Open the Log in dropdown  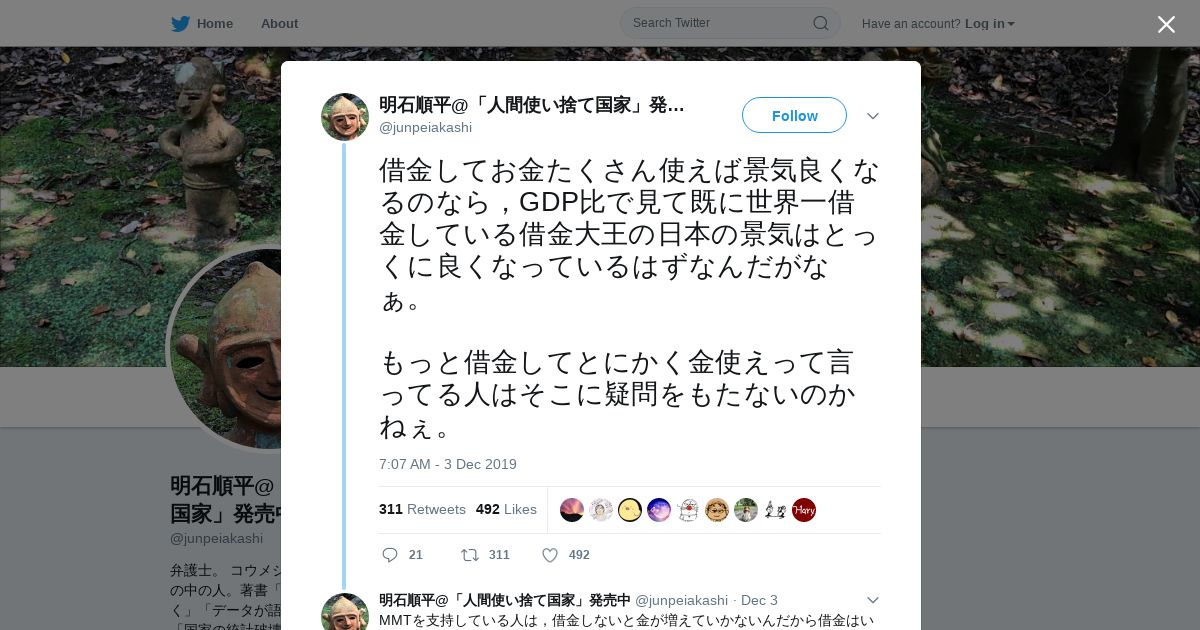coord(989,24)
